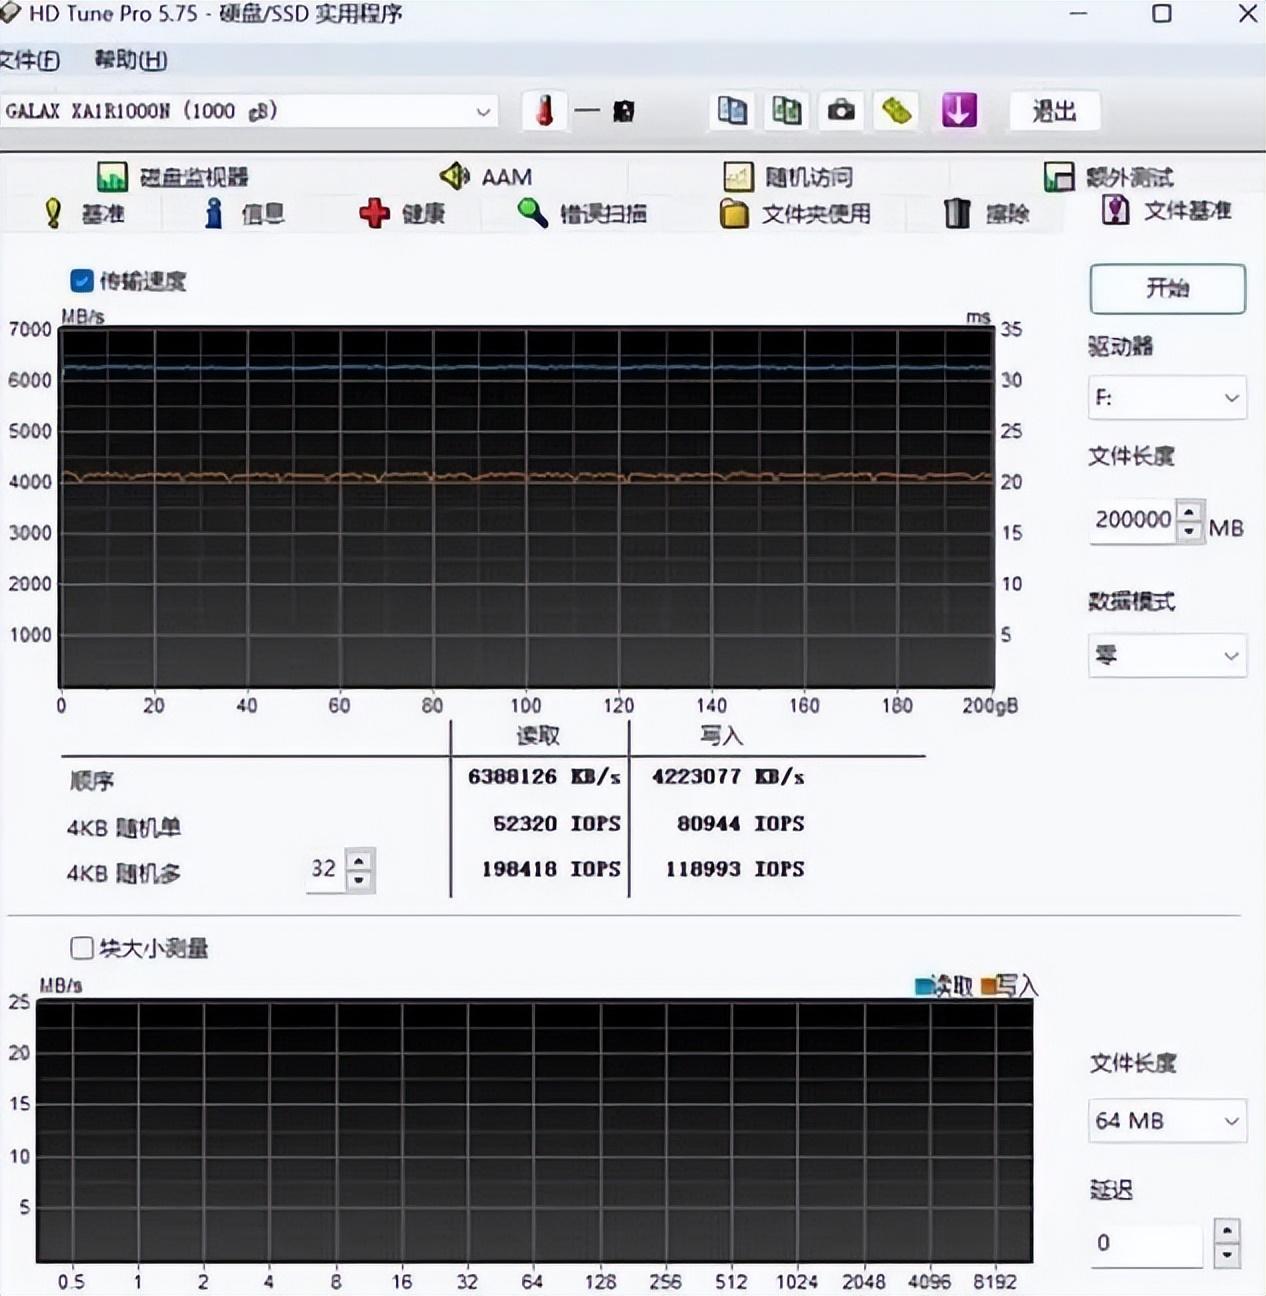1266x1296 pixels.
Task: Select the 文件基准 tab
Action: tap(1166, 210)
